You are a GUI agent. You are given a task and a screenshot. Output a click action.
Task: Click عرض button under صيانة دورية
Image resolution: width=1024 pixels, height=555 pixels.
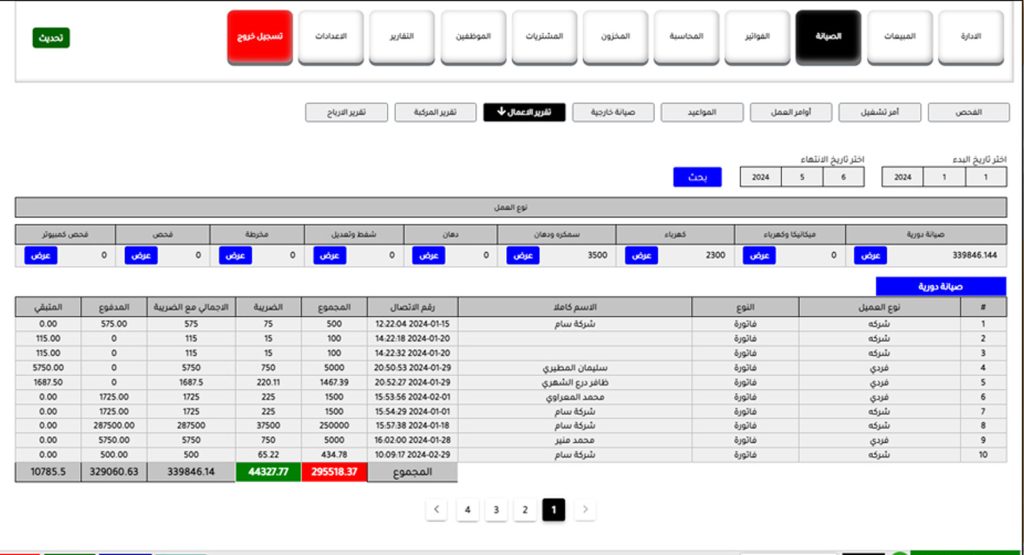click(x=870, y=255)
